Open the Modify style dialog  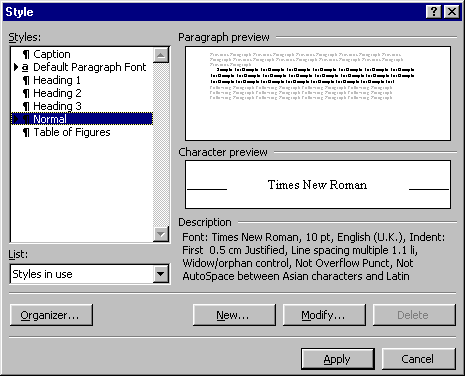pyautogui.click(x=324, y=315)
